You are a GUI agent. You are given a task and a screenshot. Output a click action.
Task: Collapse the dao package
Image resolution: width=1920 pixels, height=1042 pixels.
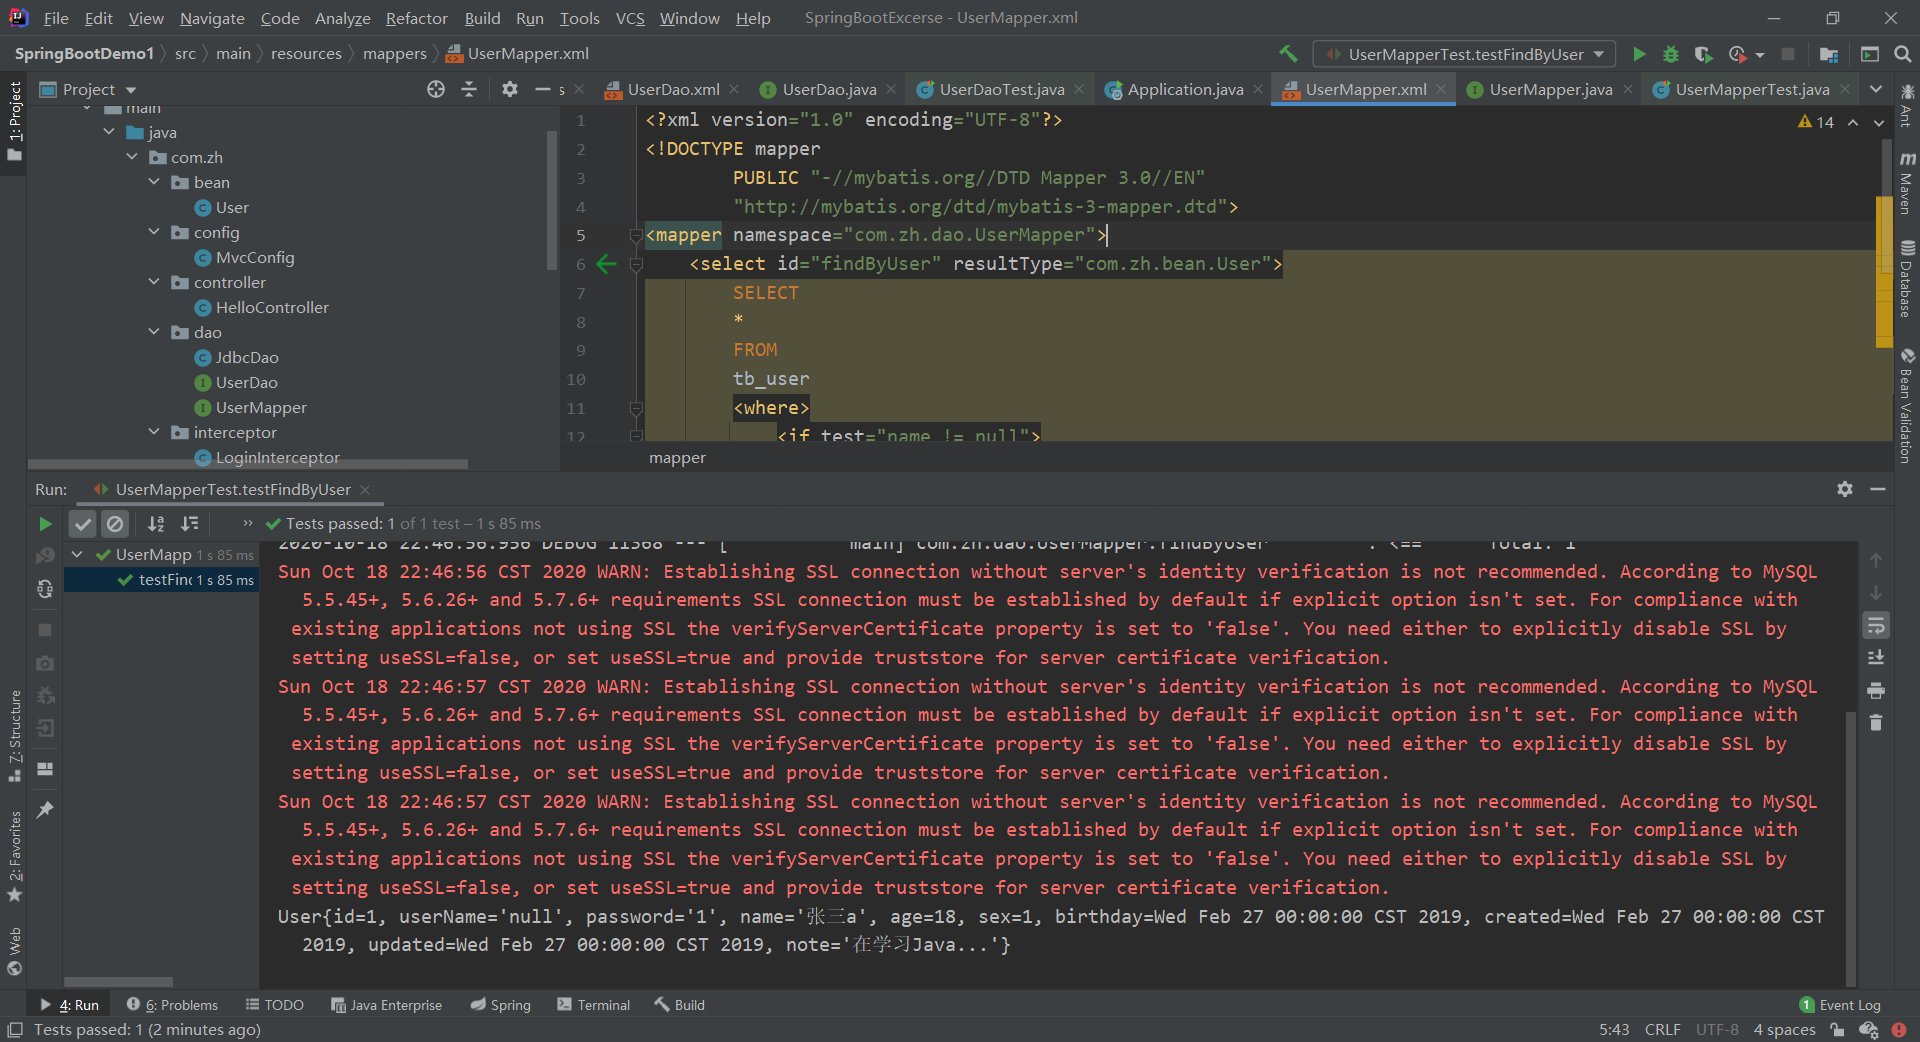[x=154, y=332]
